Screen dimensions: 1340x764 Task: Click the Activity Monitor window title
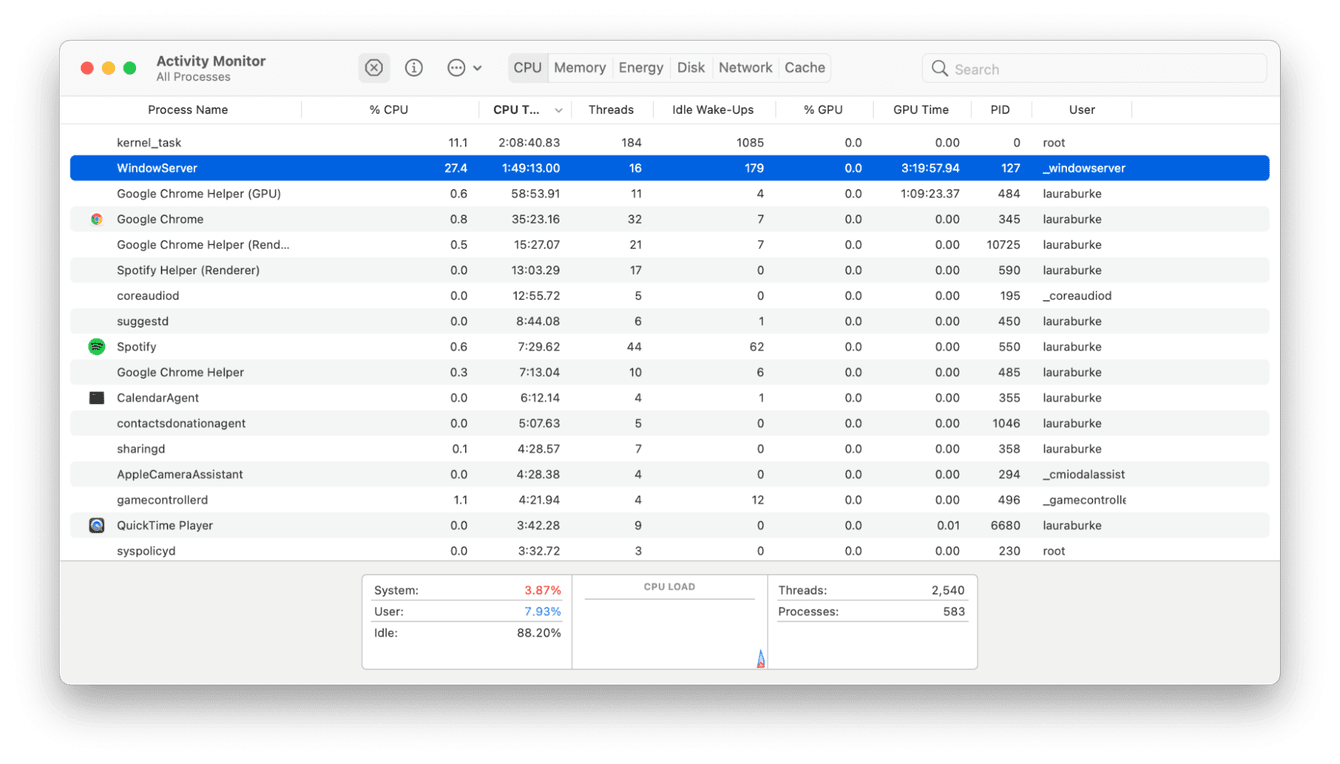[211, 61]
